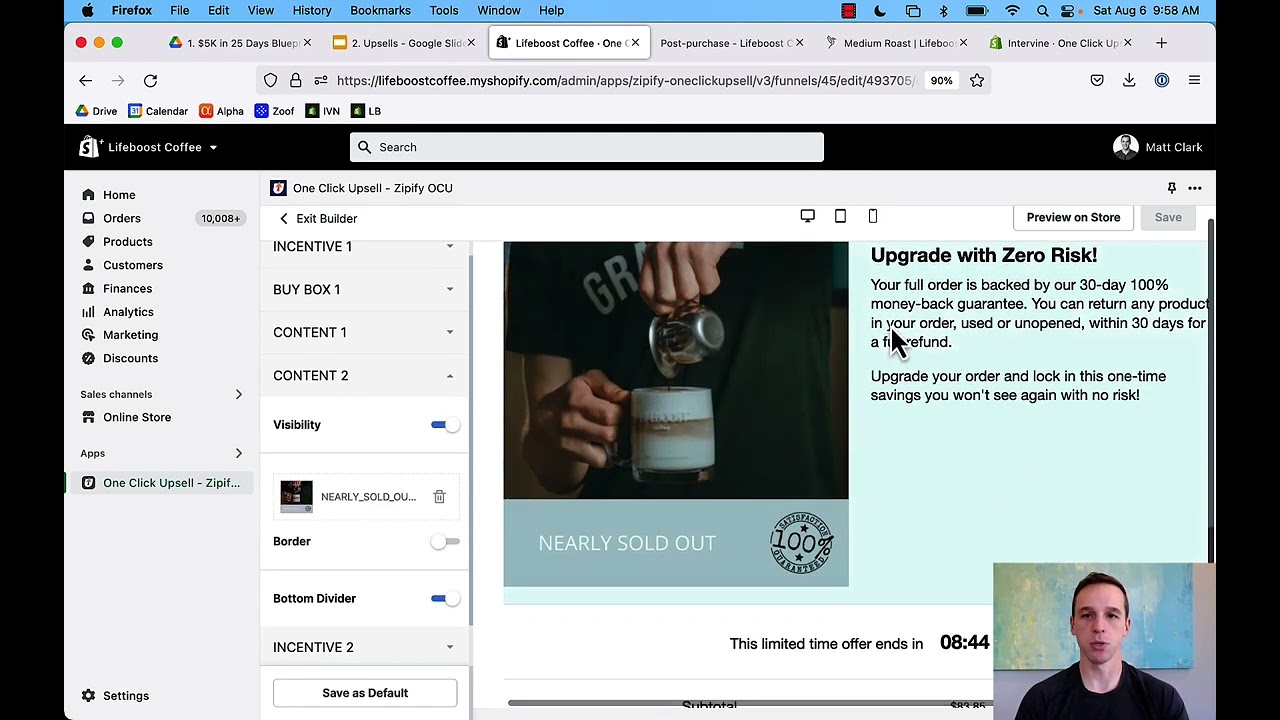
Task: Open the IVN bookmark
Action: (x=322, y=111)
